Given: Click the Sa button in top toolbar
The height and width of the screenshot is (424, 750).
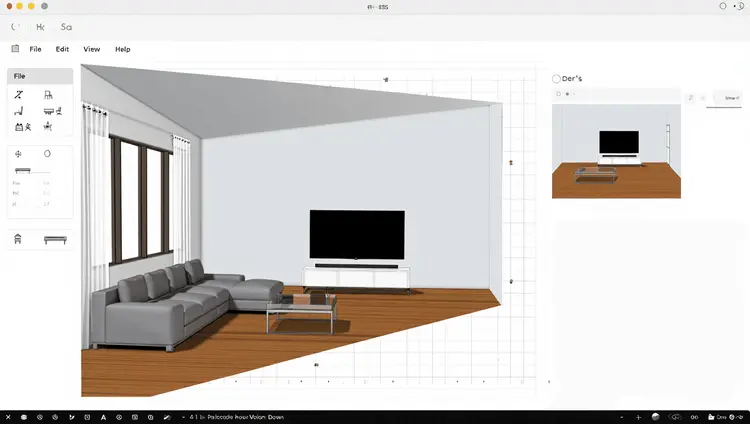Looking at the screenshot, I should [66, 27].
